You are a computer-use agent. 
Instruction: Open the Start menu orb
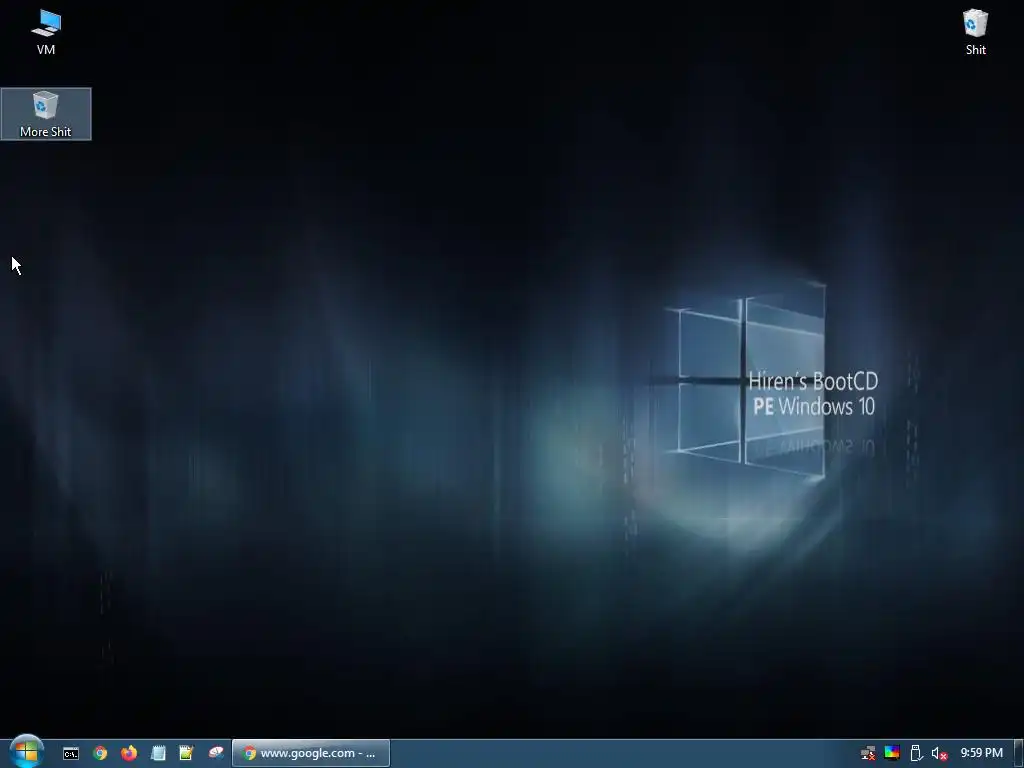[x=26, y=752]
